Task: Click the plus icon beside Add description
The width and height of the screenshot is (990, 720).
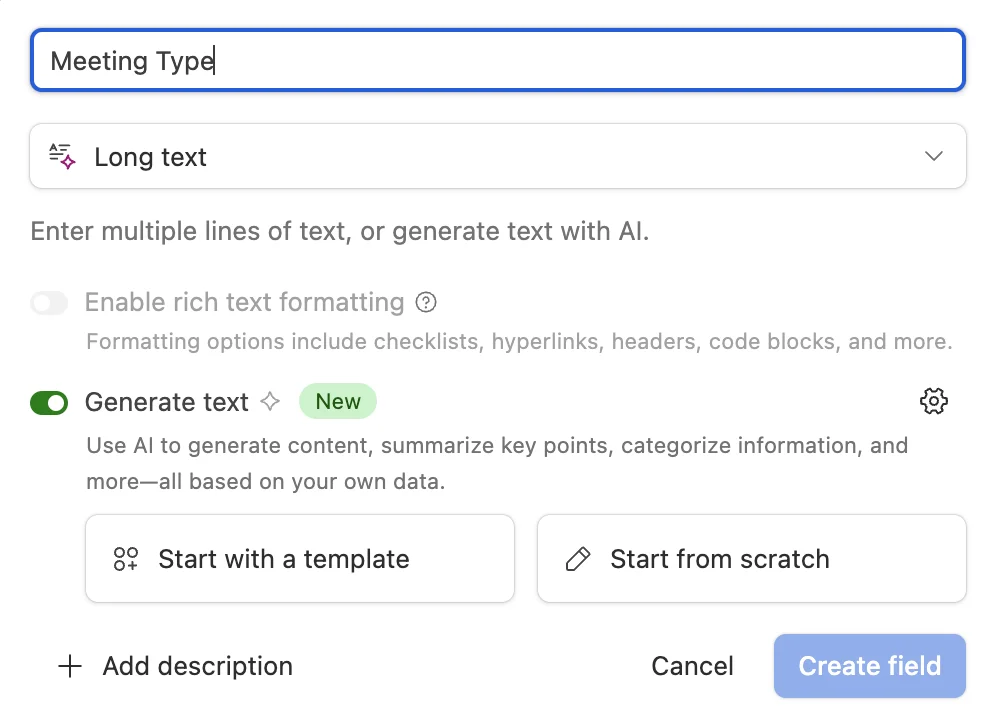Action: coord(70,666)
